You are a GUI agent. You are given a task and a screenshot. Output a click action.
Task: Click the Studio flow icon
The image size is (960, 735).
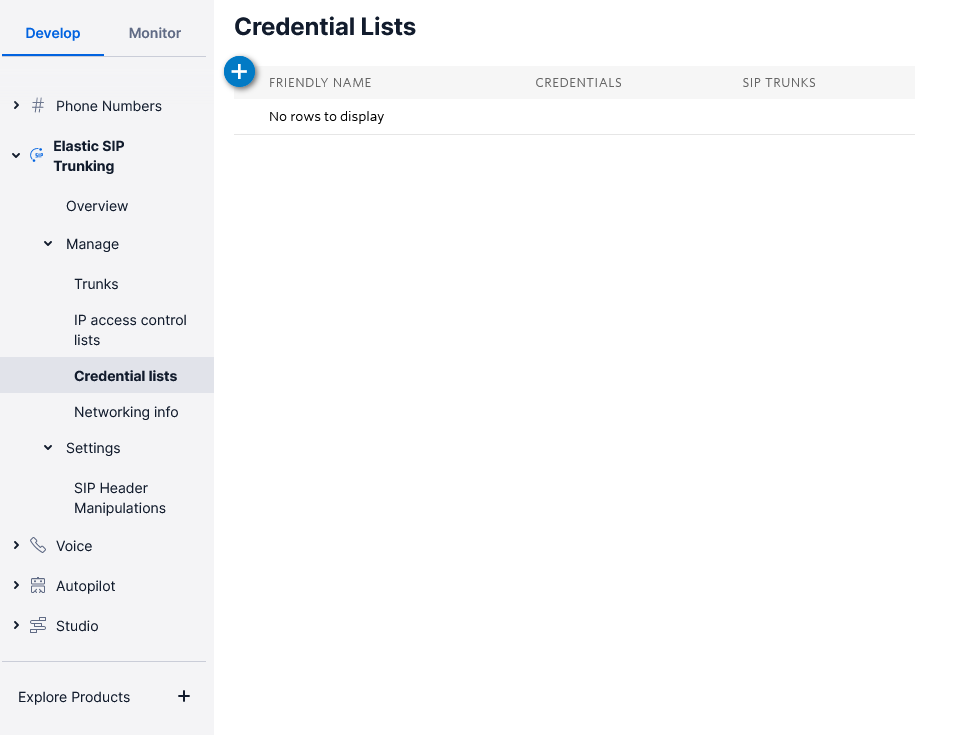(38, 625)
